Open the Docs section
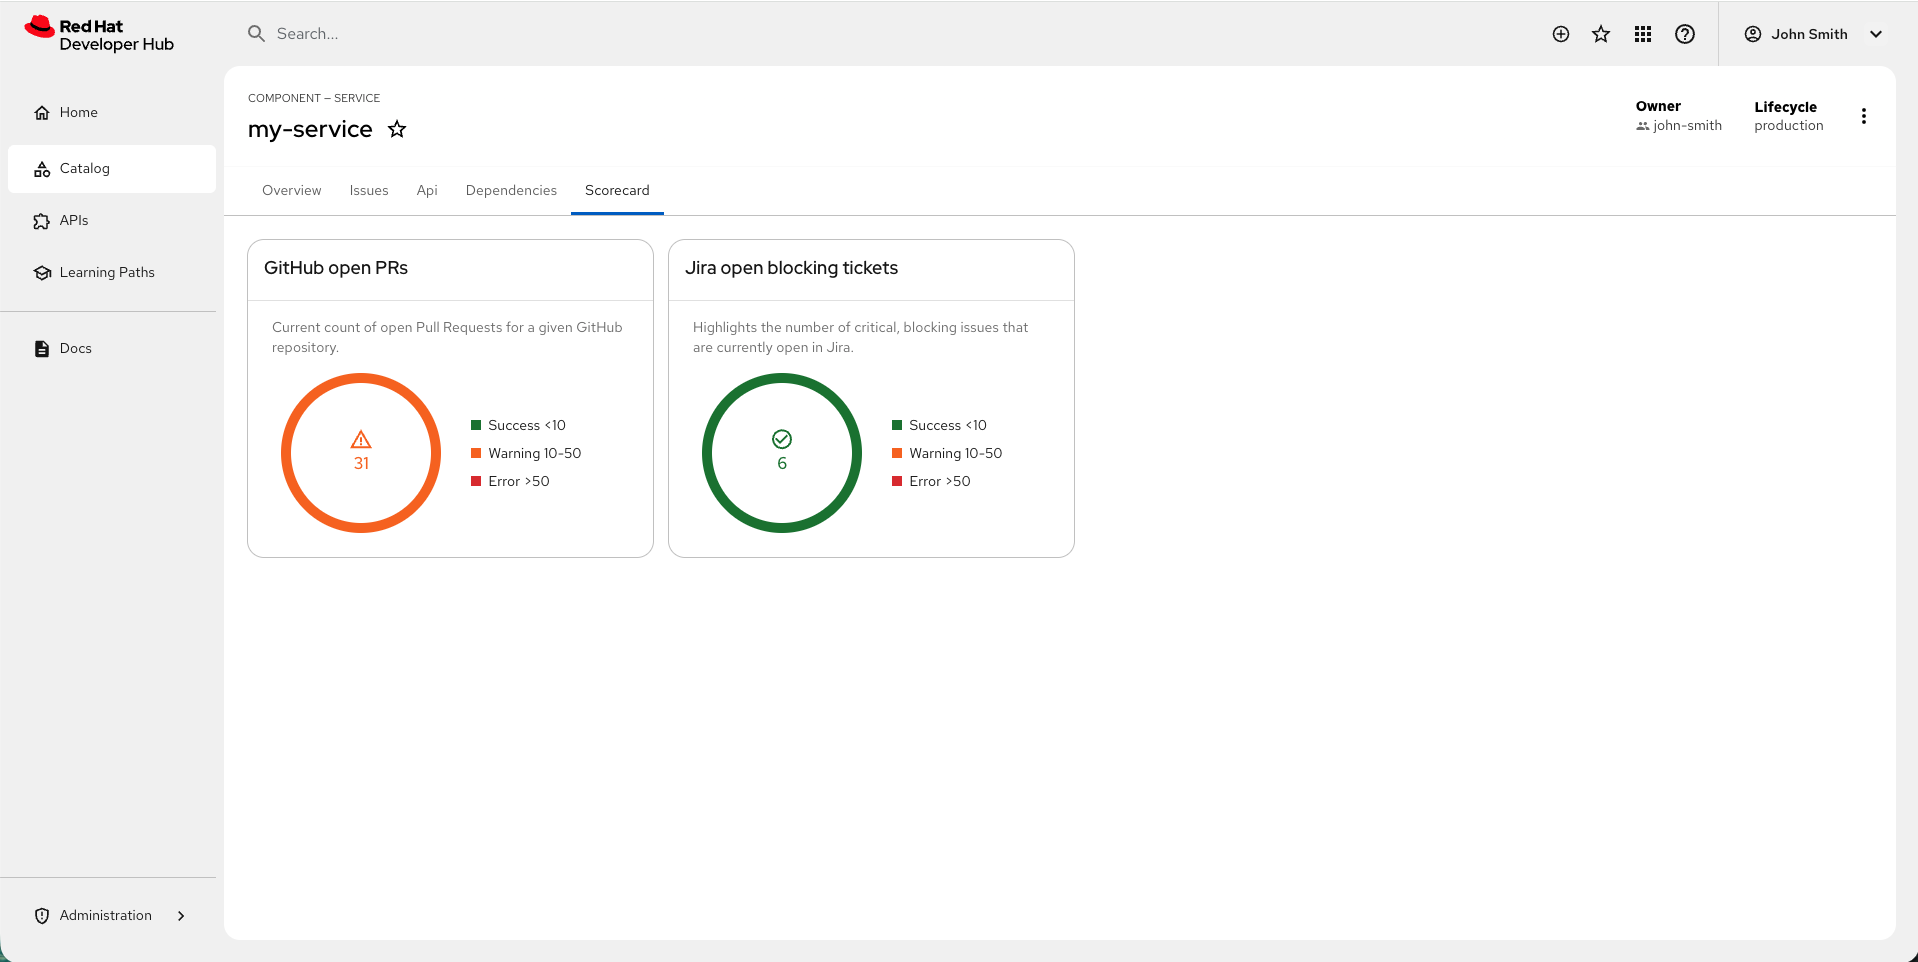Screen dimensions: 1918x962 74,347
